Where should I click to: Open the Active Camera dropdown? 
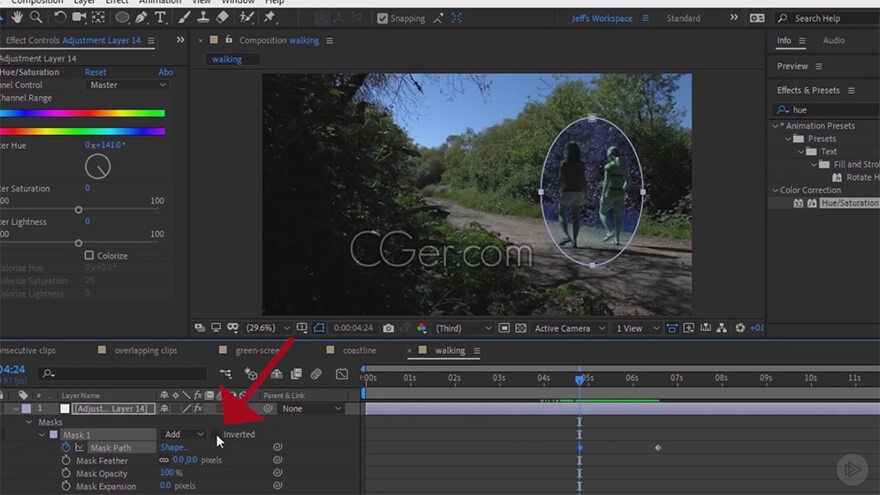(569, 328)
